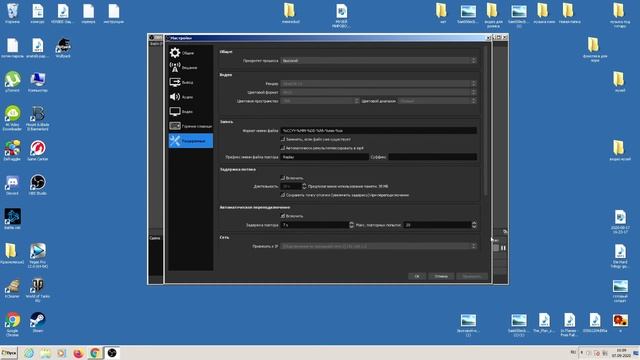
Task: Open the Вещание (Stream) settings section
Action: 191,68
